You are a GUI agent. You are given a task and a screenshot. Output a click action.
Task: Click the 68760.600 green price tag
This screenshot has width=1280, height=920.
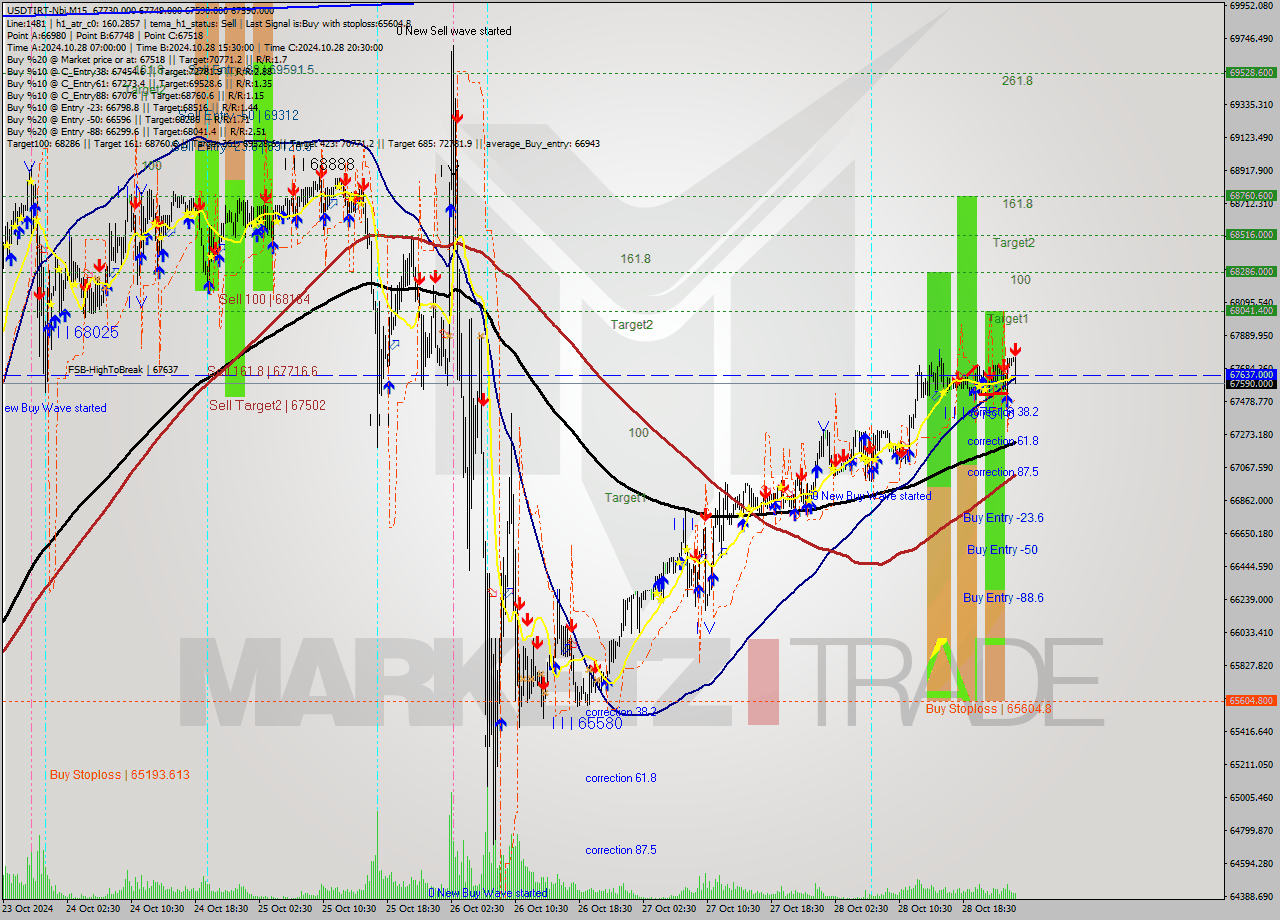click(x=1250, y=196)
